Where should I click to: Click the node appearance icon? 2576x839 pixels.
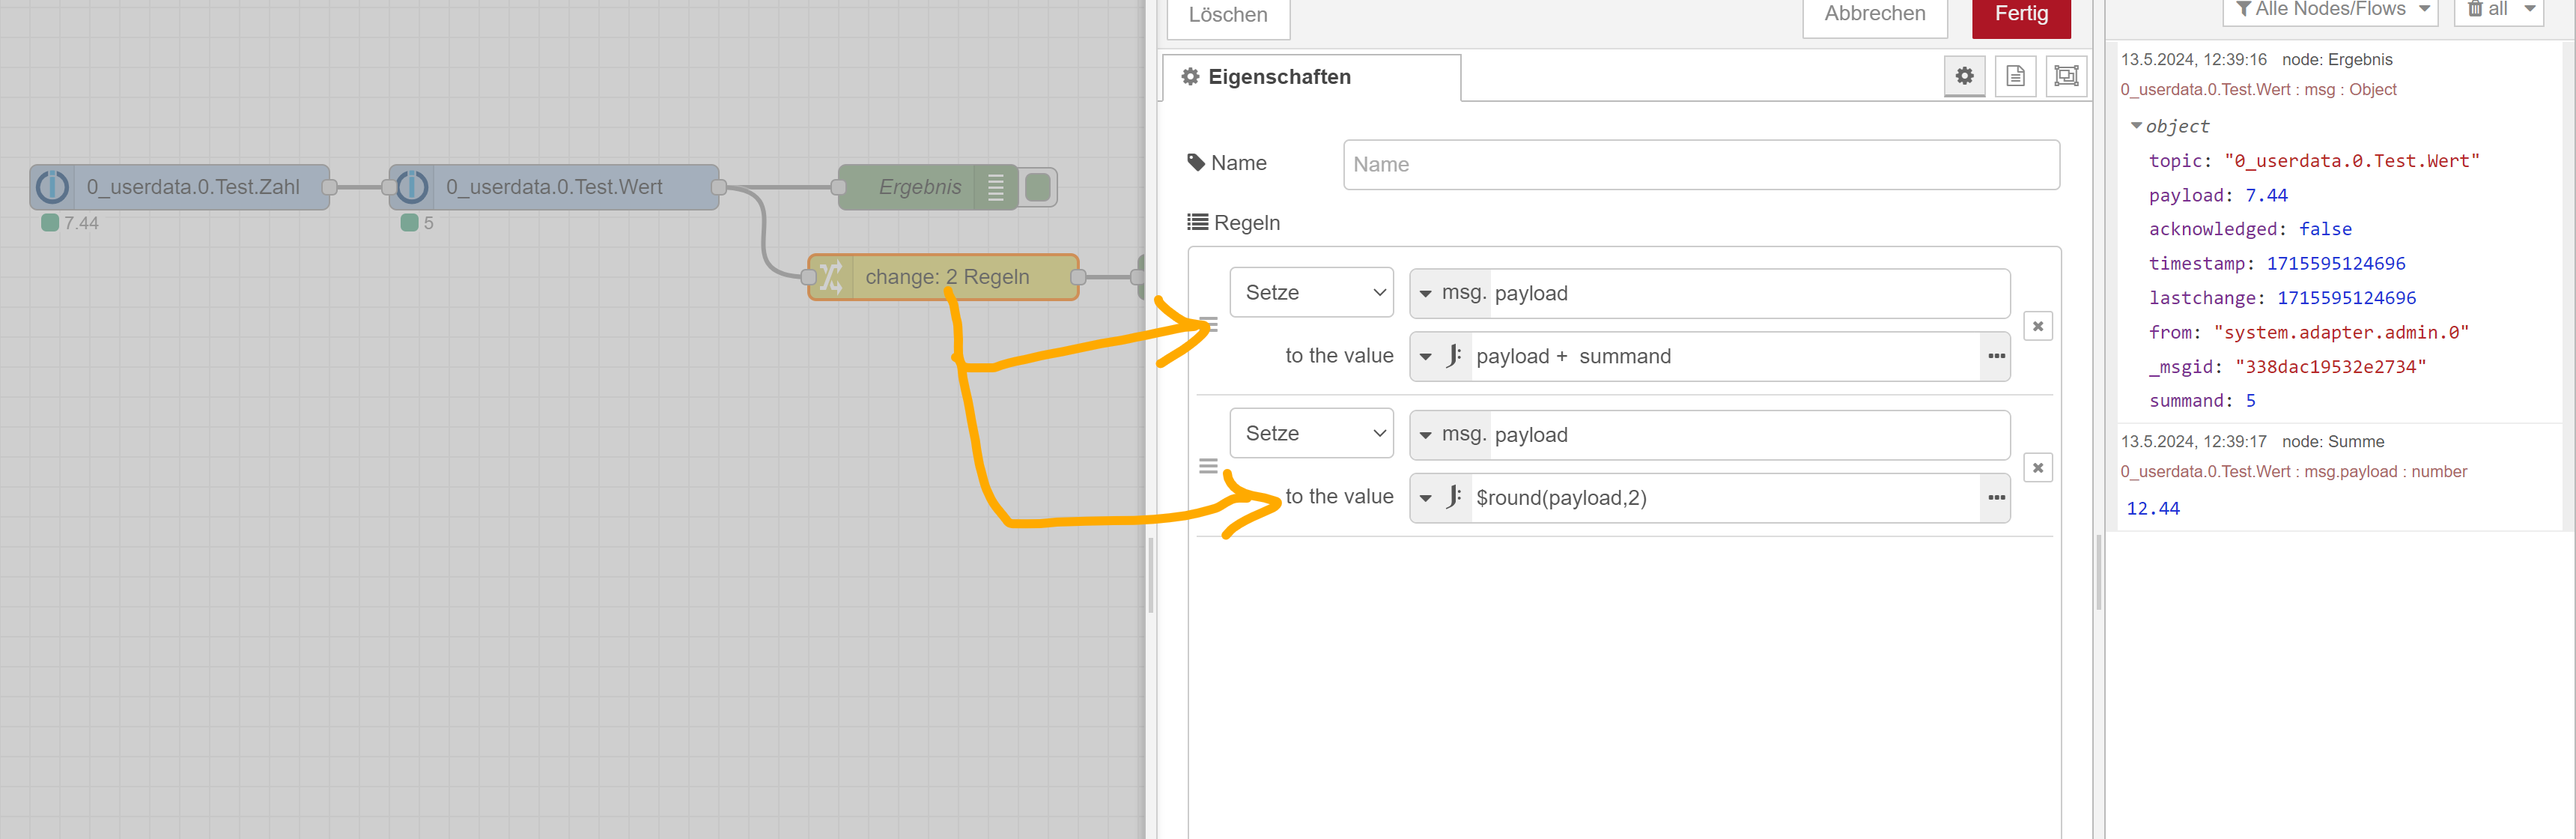pos(2066,76)
